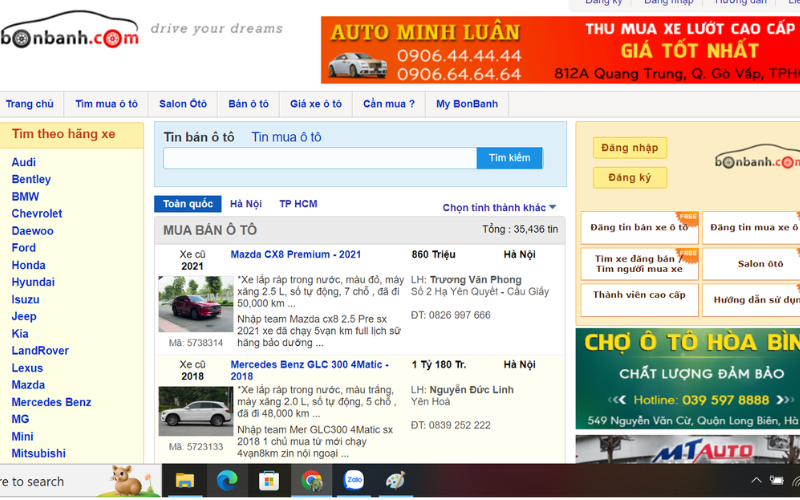Browse Audi cars in the sidebar

[x=23, y=162]
